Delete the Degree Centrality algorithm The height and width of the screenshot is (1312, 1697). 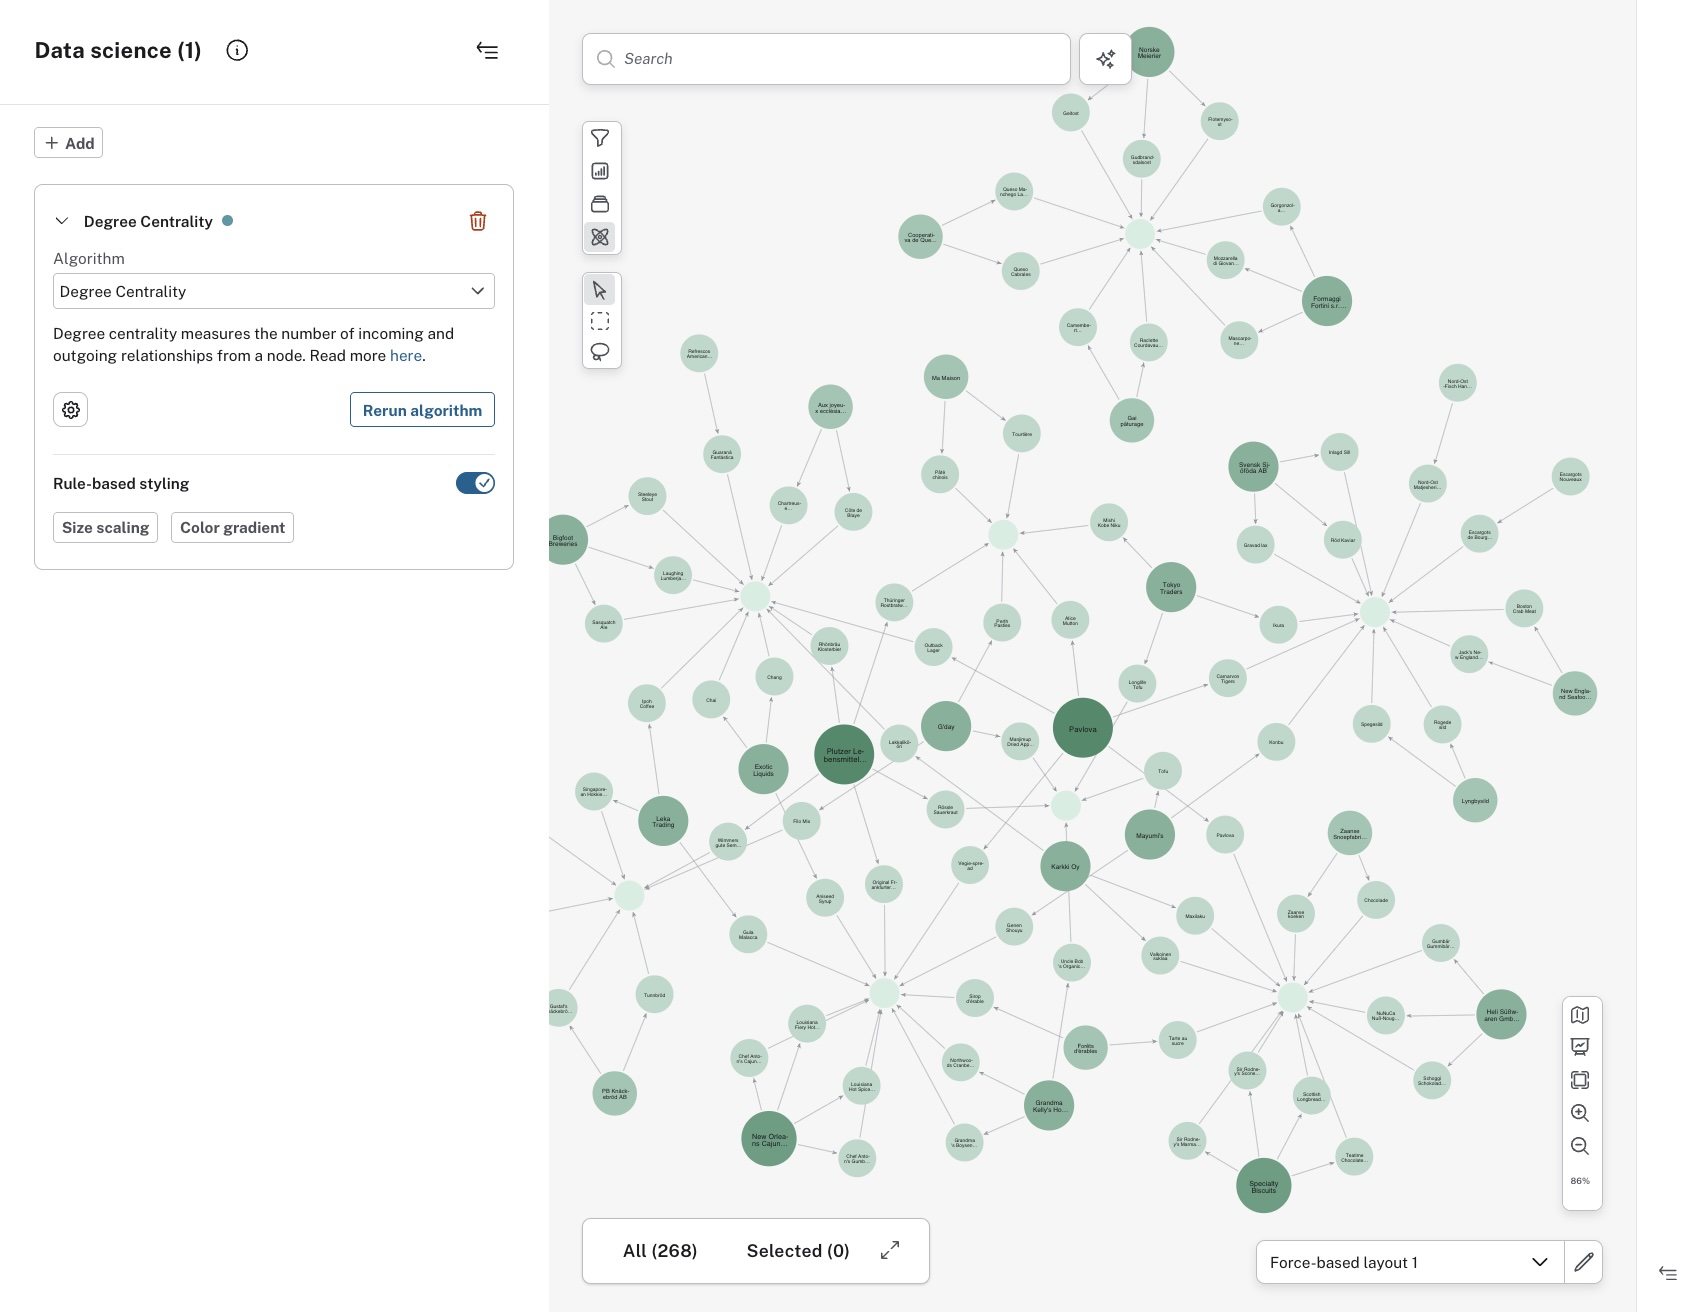coord(478,221)
